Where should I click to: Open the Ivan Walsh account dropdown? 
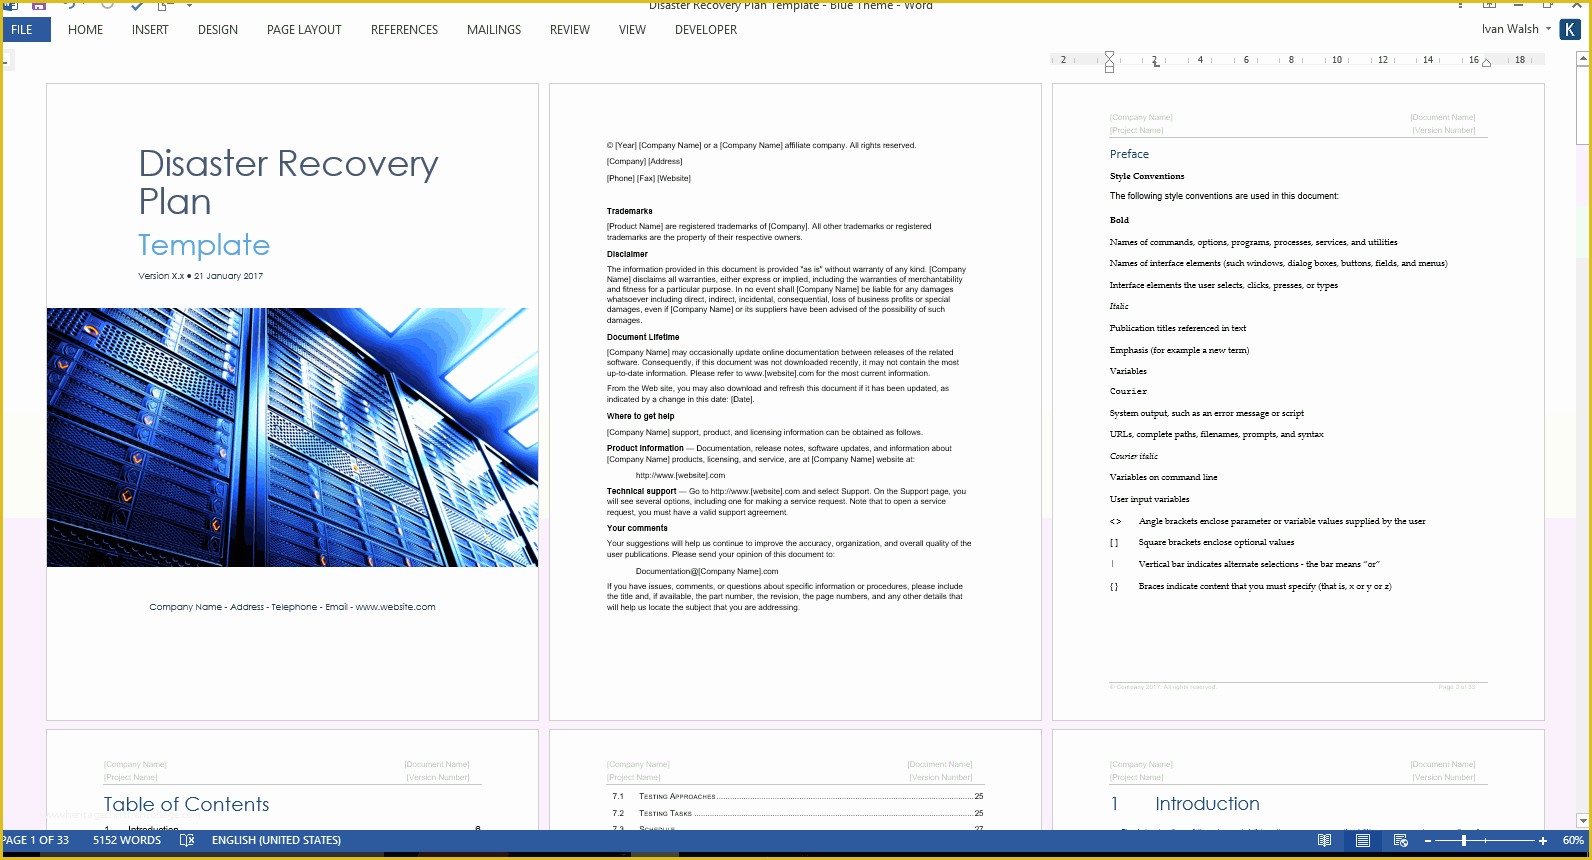click(x=1516, y=29)
